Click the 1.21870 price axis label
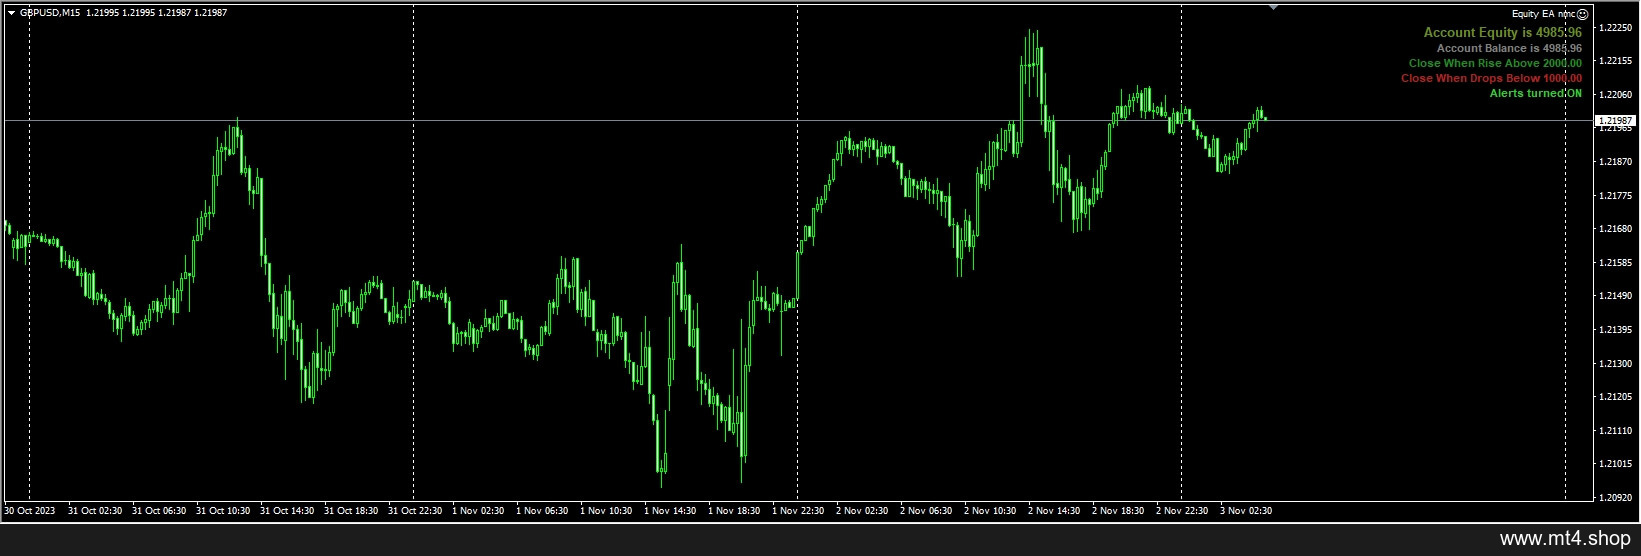Image resolution: width=1641 pixels, height=556 pixels. pyautogui.click(x=1616, y=162)
